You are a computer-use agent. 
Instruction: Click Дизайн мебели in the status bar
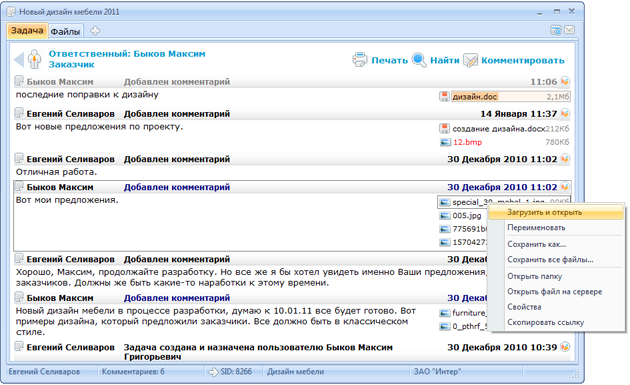coord(295,372)
